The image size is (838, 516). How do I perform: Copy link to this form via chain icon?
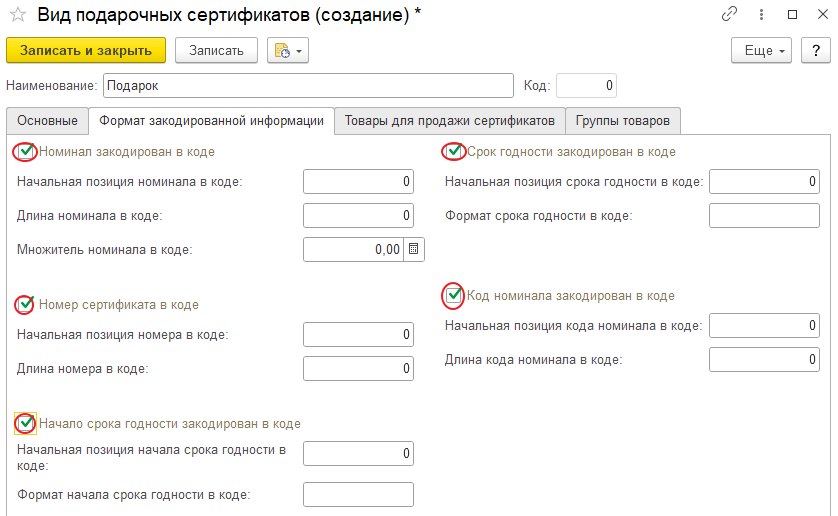[729, 14]
